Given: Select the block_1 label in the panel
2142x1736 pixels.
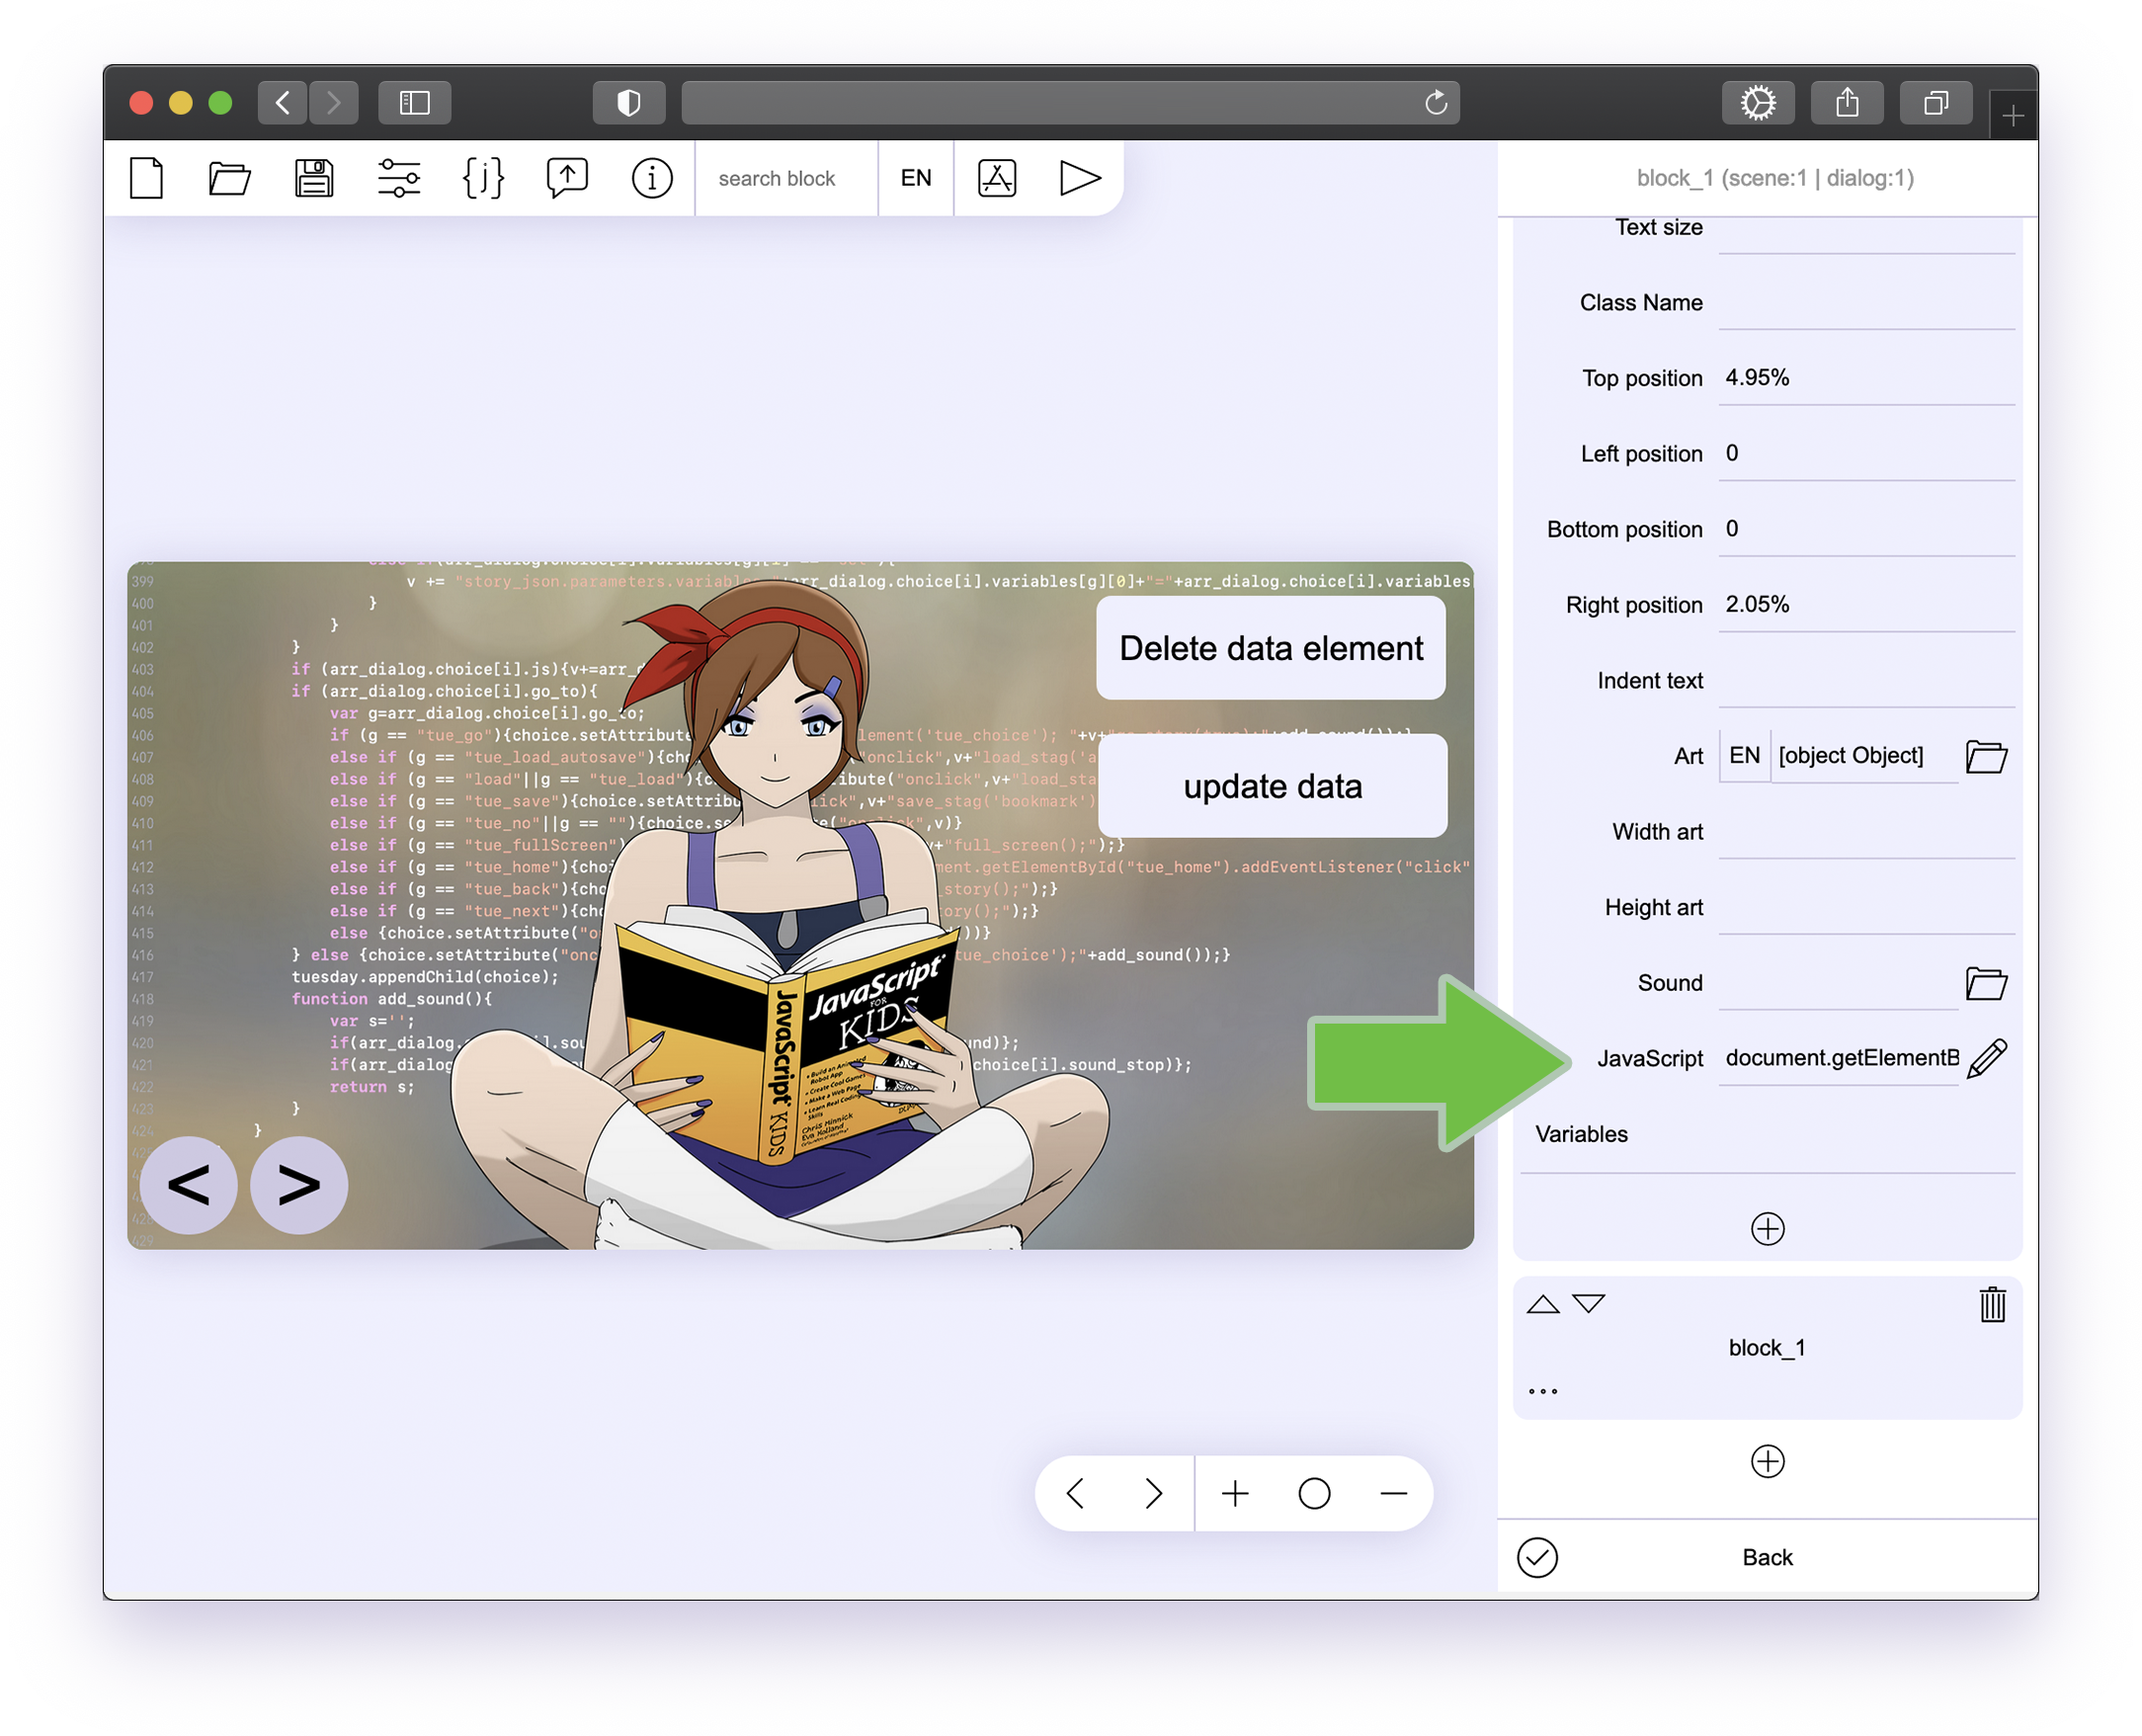Looking at the screenshot, I should click(x=1767, y=1349).
